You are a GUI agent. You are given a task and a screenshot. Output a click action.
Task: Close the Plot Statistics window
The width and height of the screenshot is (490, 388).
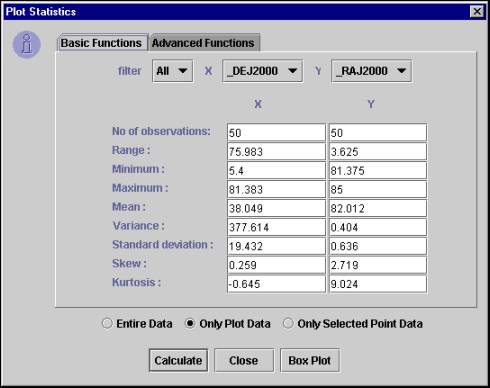pyautogui.click(x=477, y=11)
